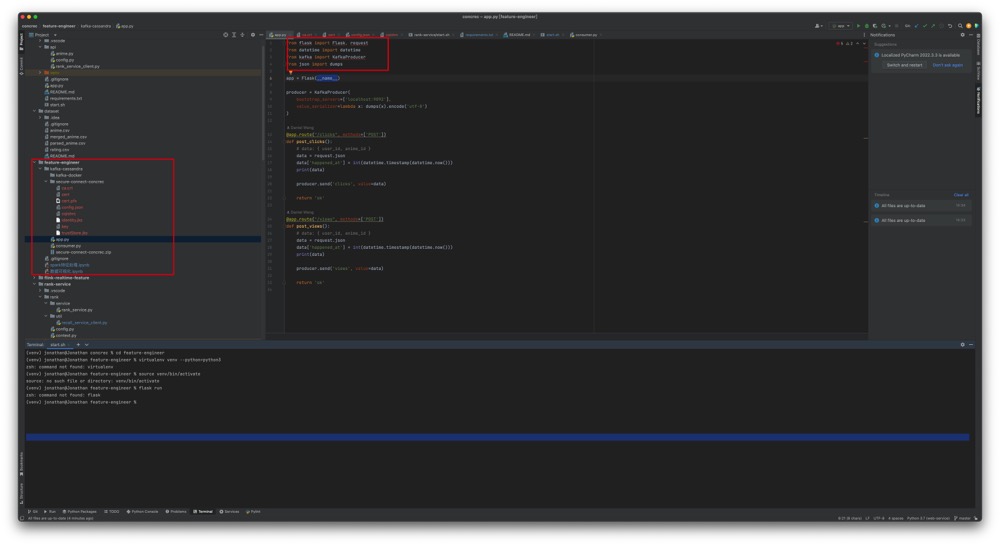Go to next highlighted error down arrow
1000x545 pixels.
click(x=864, y=43)
